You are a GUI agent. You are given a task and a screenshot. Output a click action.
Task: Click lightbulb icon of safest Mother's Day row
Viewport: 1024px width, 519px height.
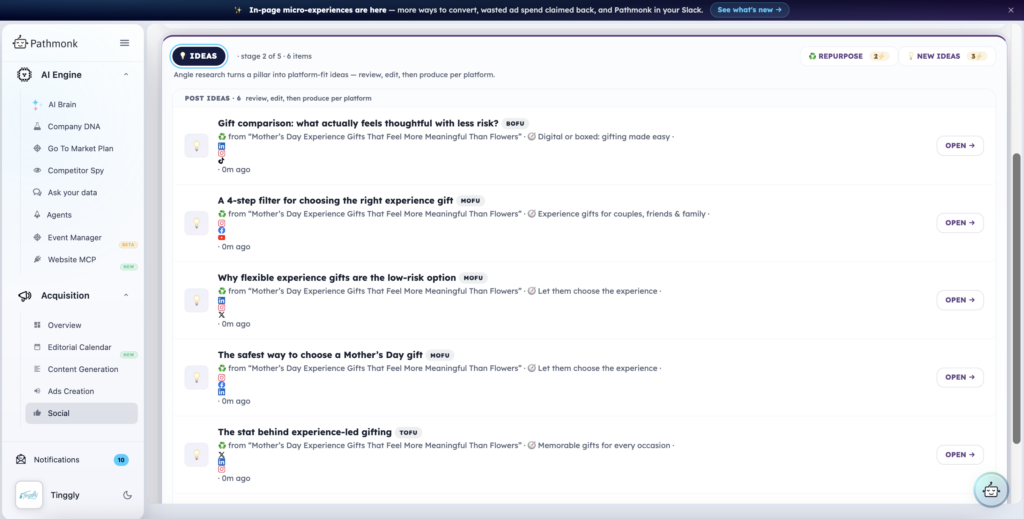[197, 377]
